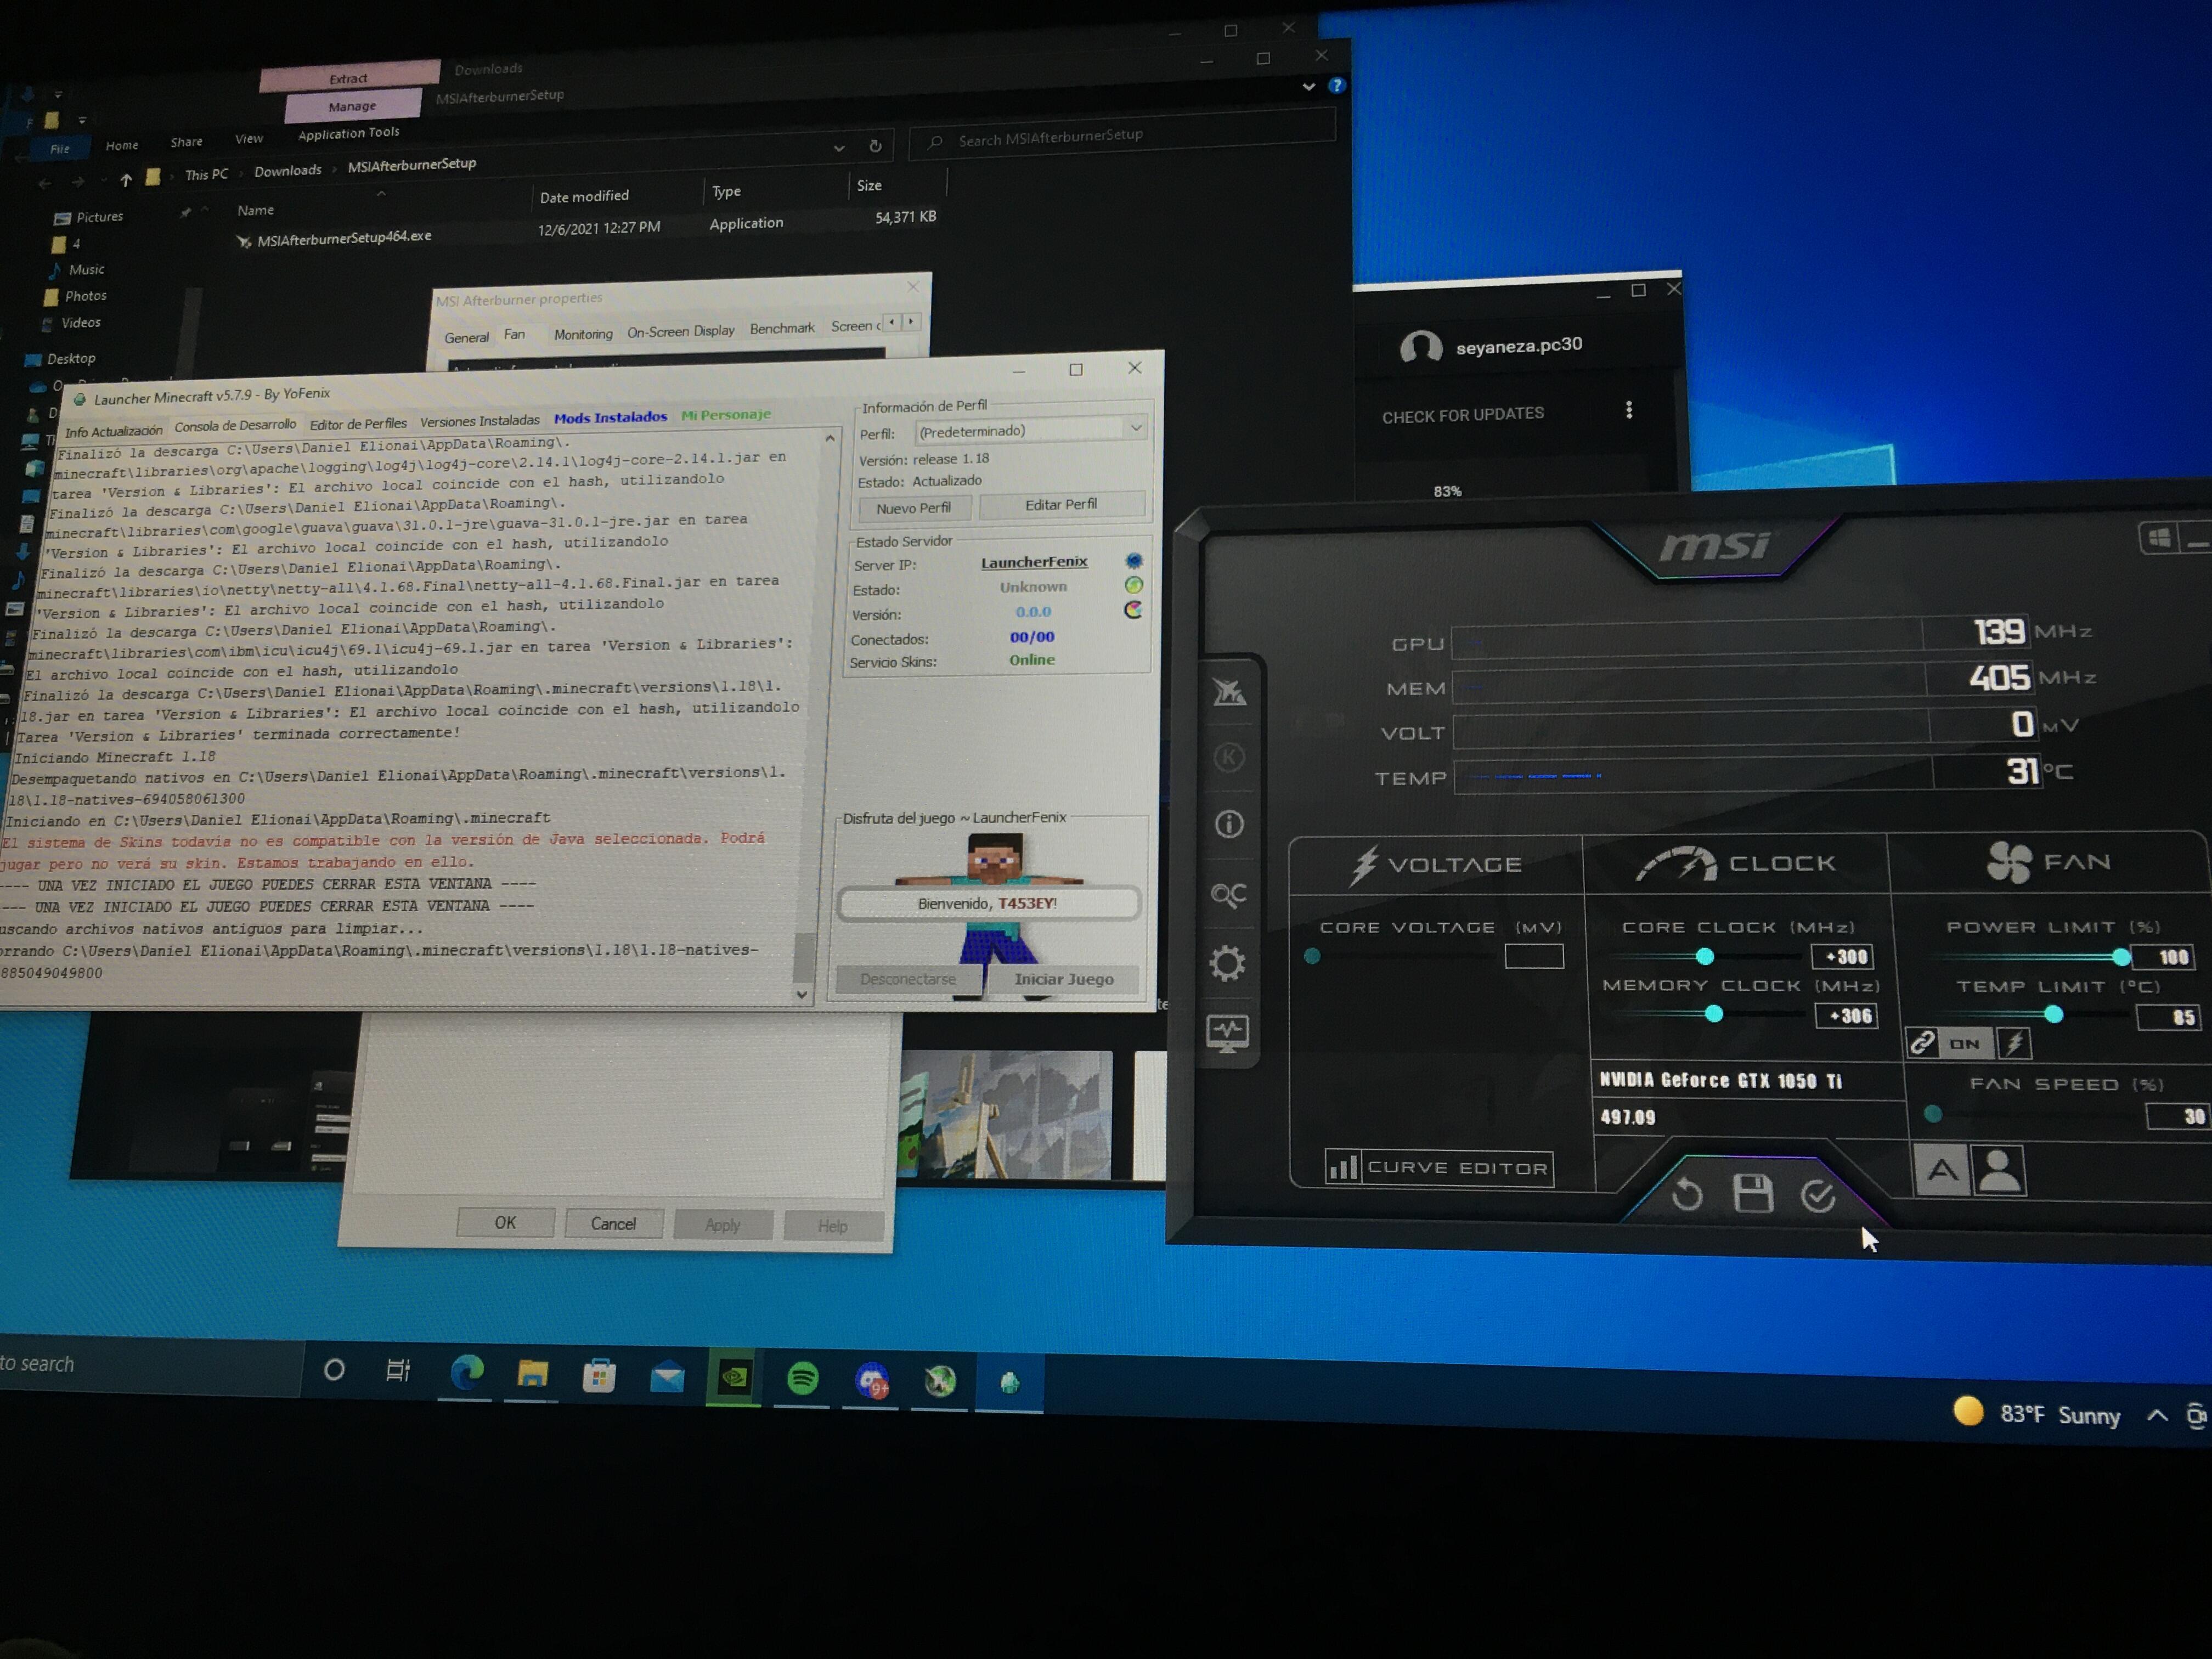Open the hardware monitor icon in Afterburner
Viewport: 2212px width, 1659px height.
click(1228, 1033)
